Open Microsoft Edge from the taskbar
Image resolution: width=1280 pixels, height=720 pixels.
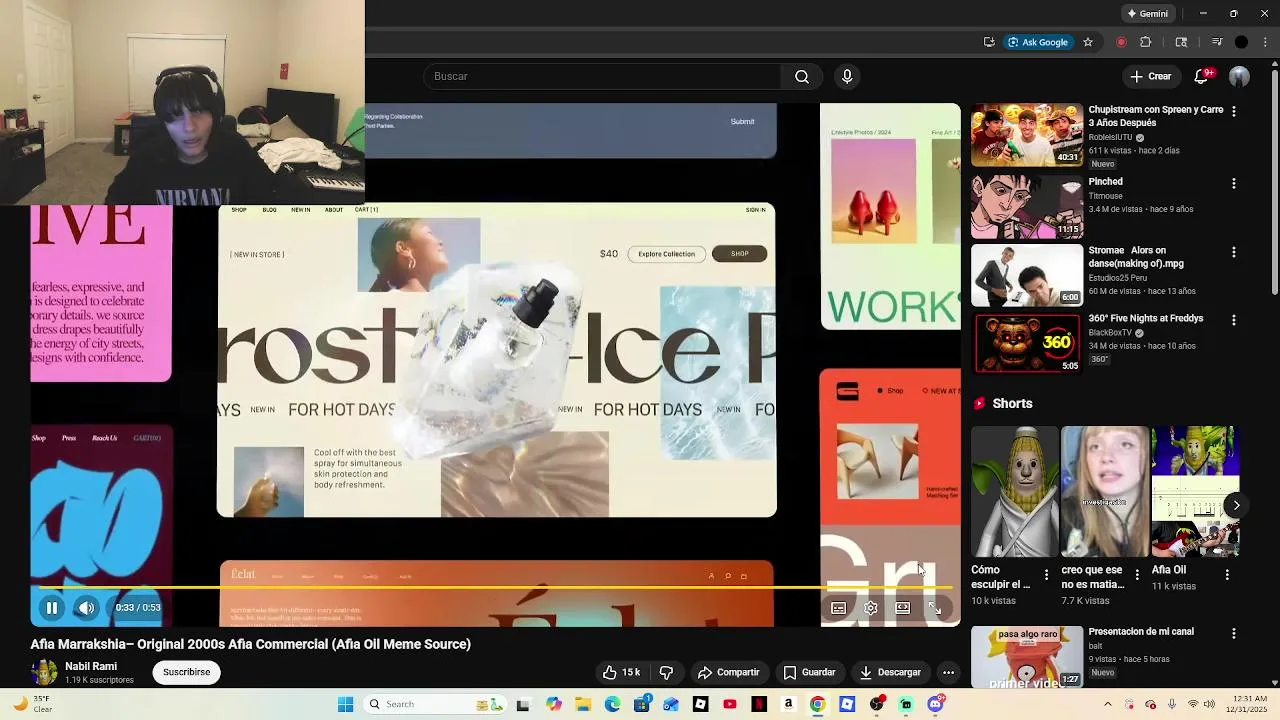[612, 705]
